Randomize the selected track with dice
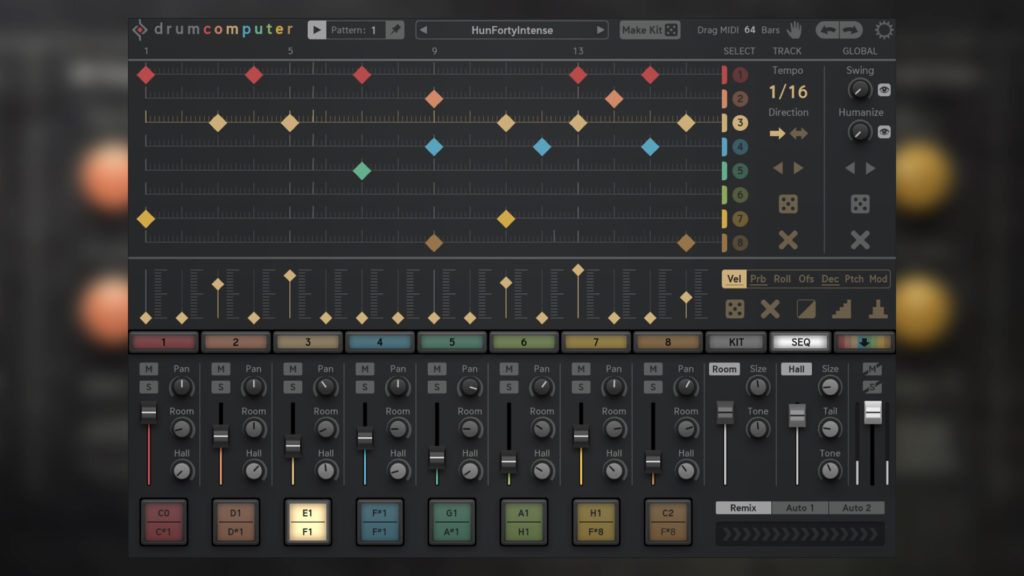 point(788,204)
